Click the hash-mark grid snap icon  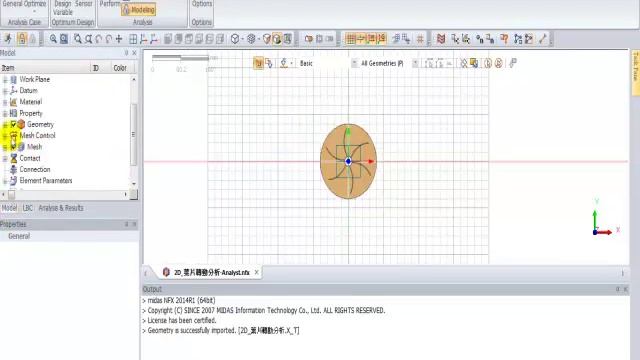[420, 39]
